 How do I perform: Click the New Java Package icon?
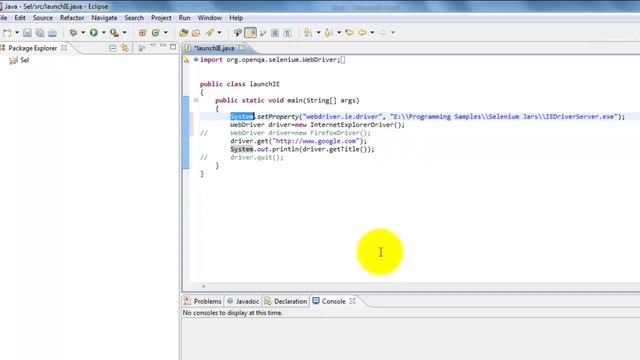142,33
